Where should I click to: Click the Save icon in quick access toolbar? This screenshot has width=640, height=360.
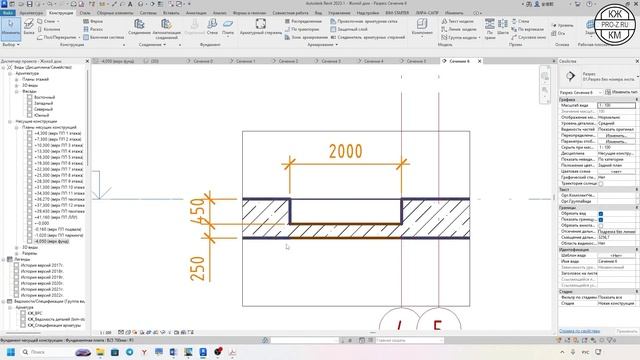[29, 4]
